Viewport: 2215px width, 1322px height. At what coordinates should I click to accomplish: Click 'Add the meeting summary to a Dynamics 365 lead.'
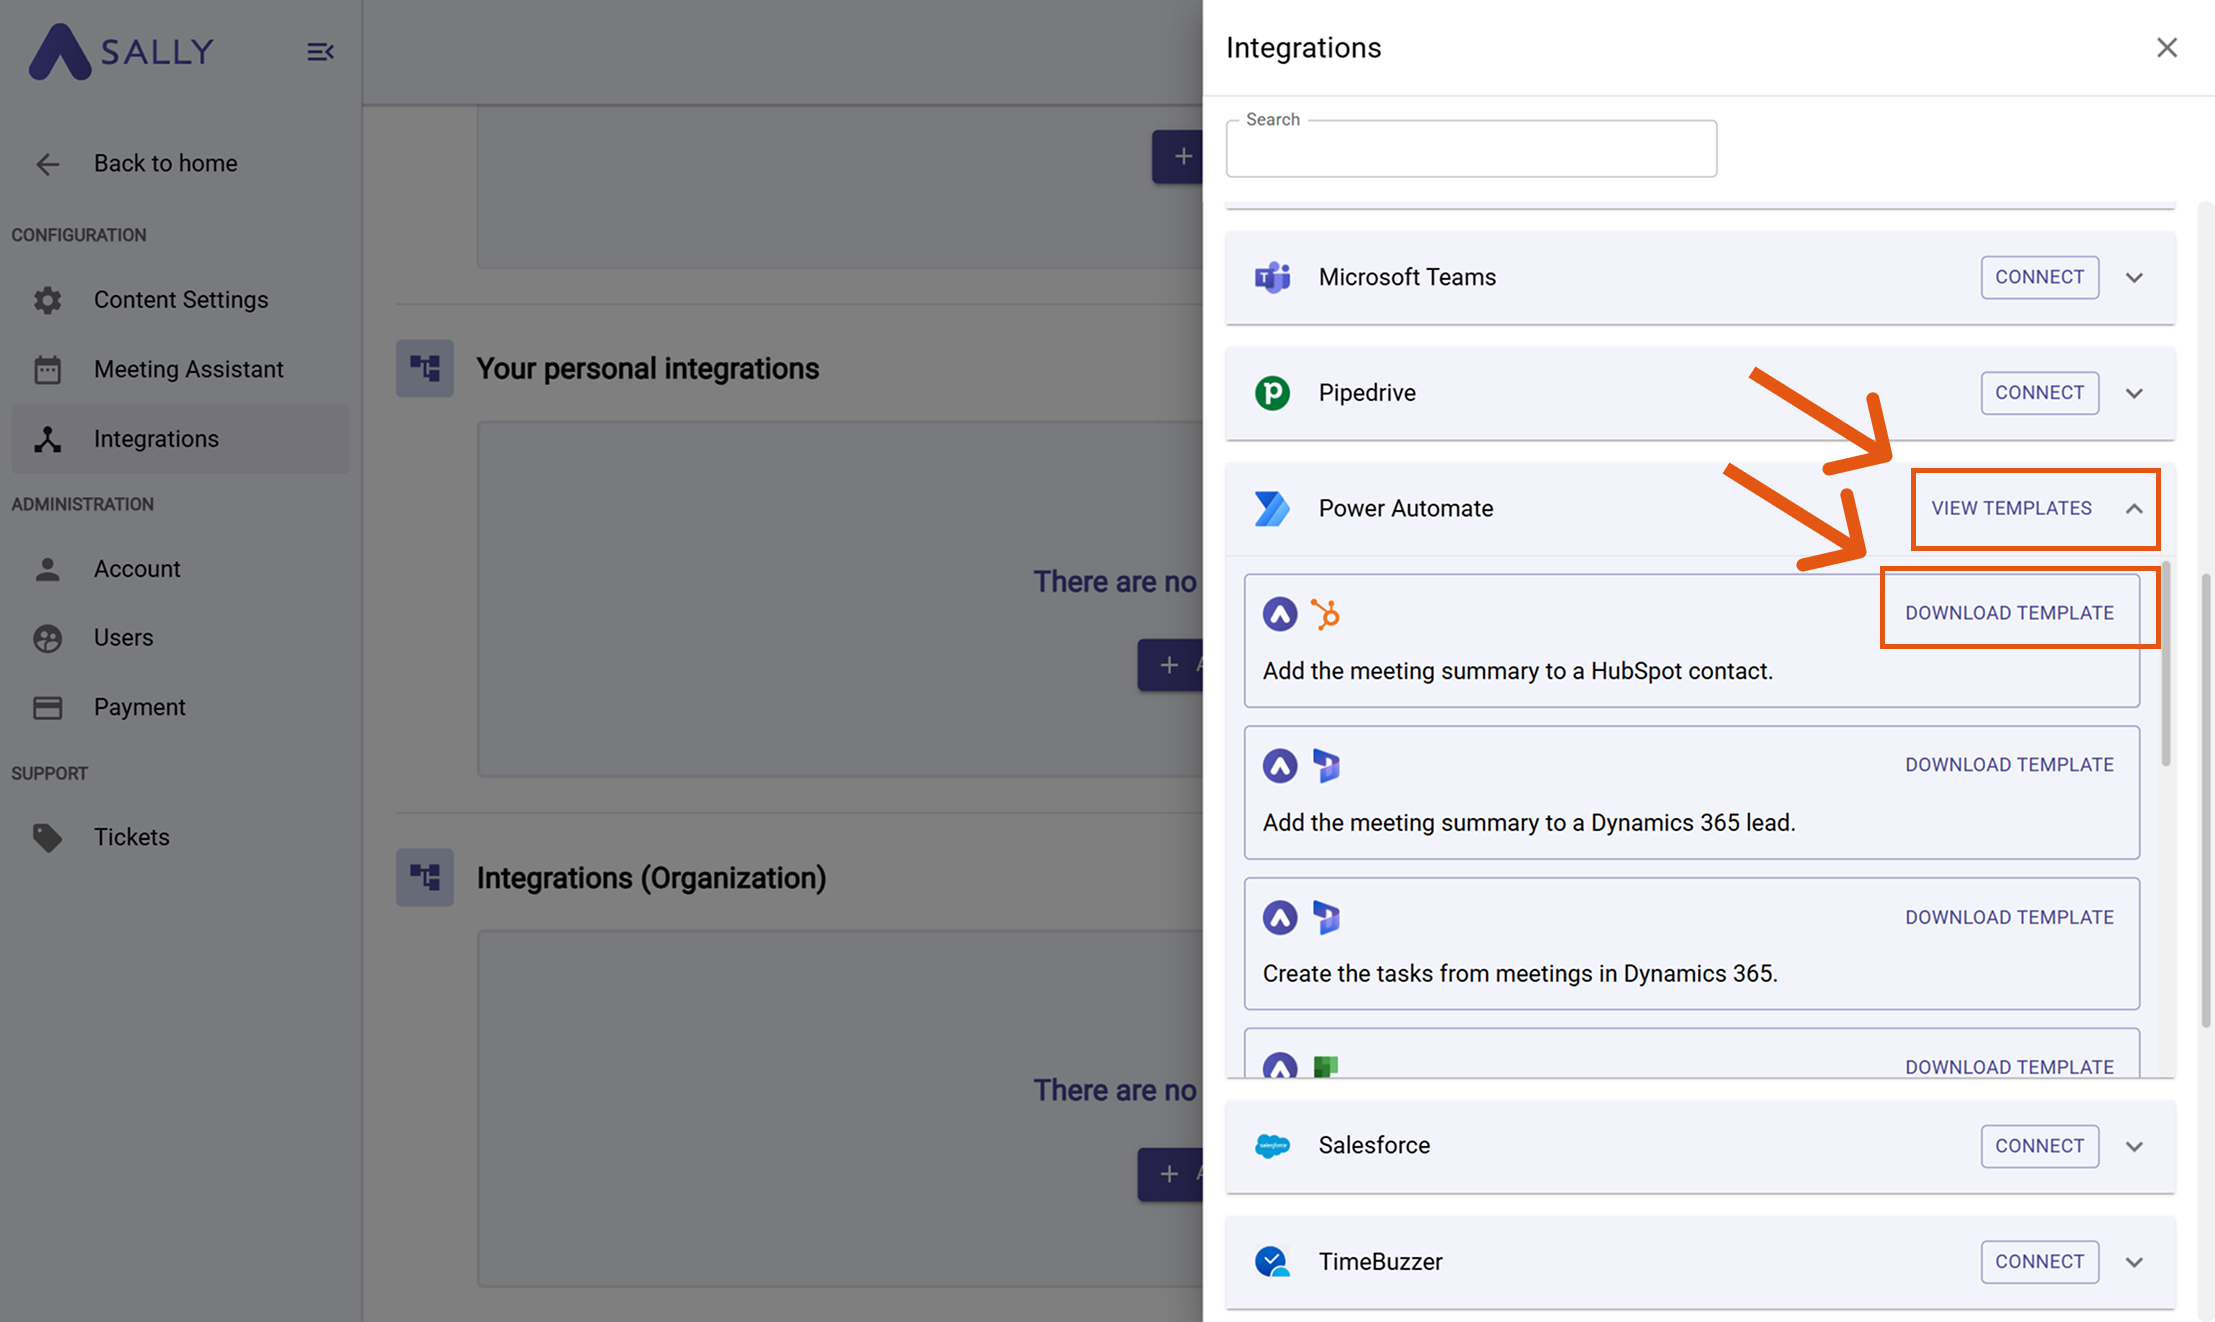coord(1529,823)
